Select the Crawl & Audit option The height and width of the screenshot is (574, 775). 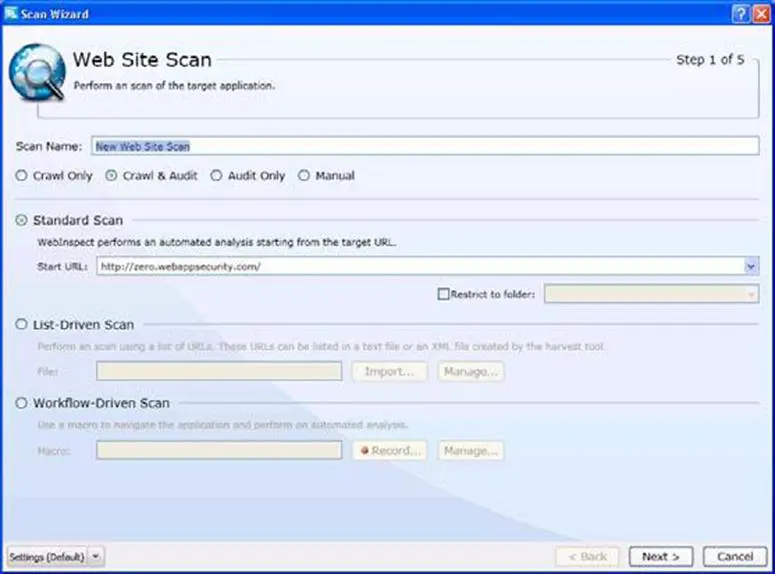(x=111, y=176)
